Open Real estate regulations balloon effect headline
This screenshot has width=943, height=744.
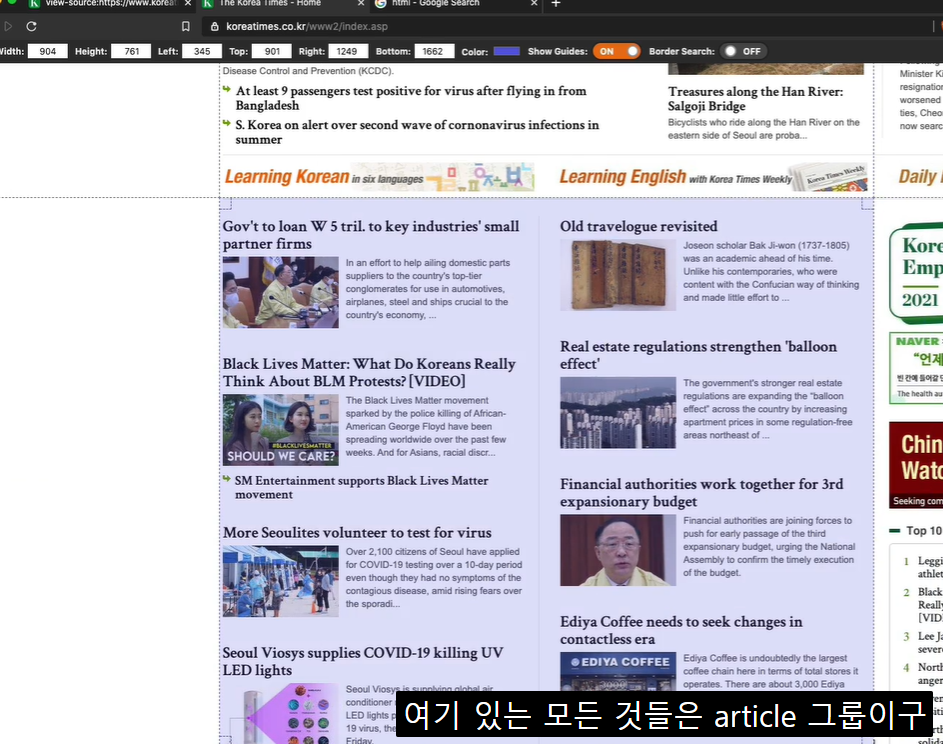click(x=698, y=355)
